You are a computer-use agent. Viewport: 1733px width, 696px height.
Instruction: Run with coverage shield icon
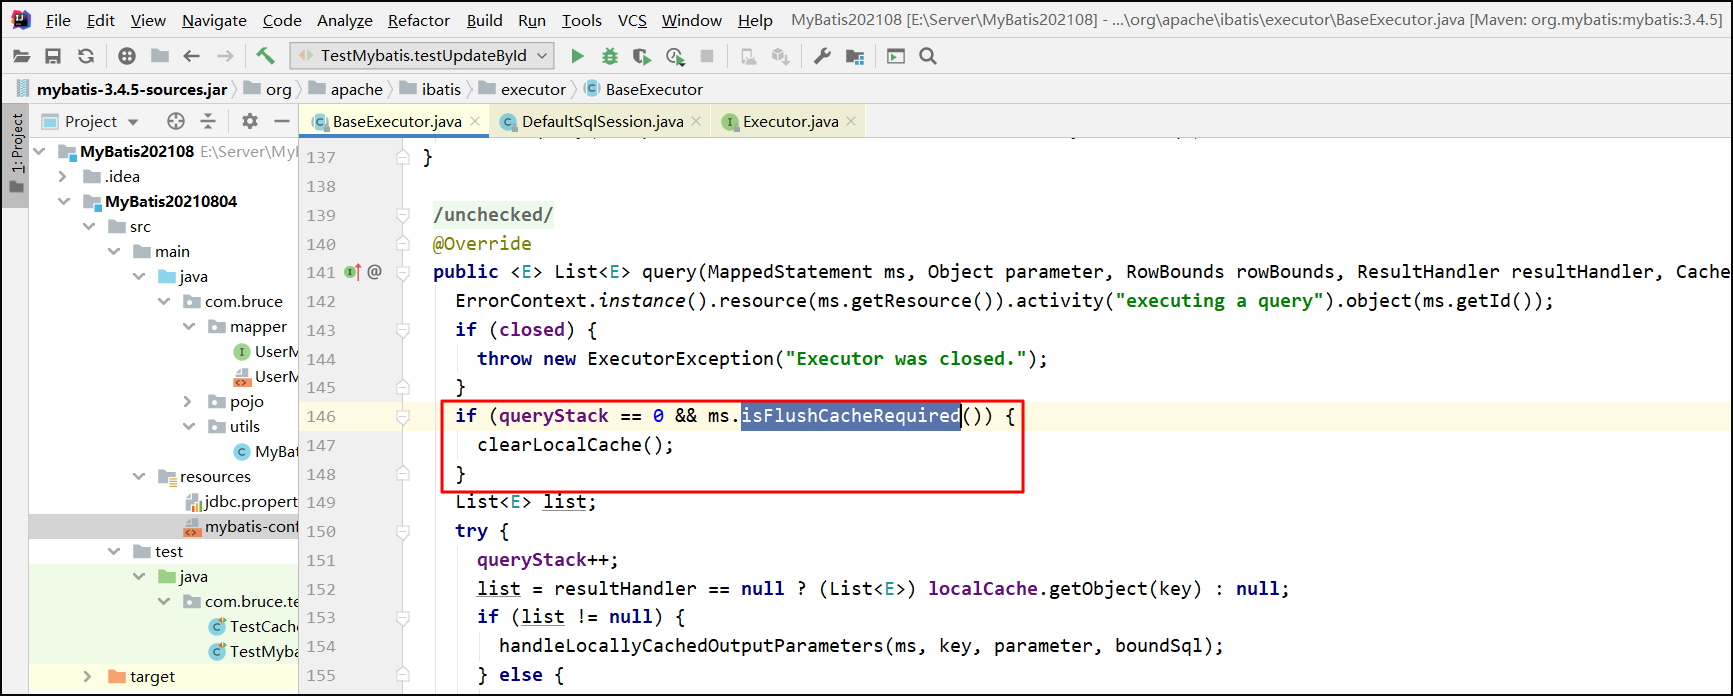642,57
